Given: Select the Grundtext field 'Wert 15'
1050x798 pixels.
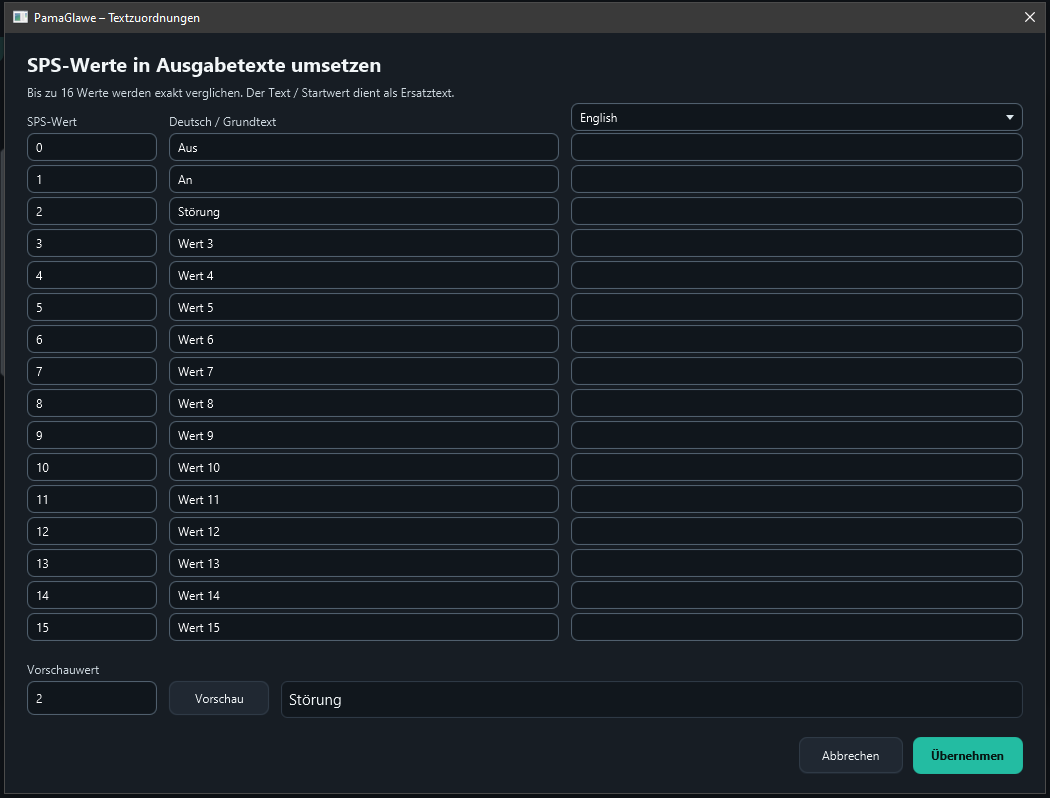Looking at the screenshot, I should [364, 627].
